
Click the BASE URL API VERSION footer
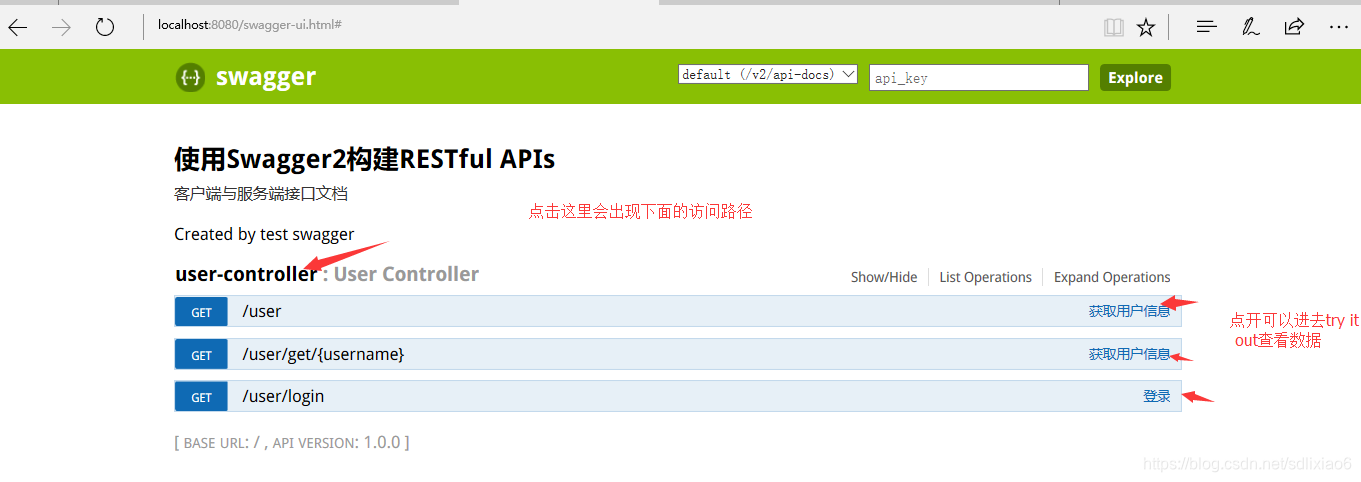(x=292, y=442)
